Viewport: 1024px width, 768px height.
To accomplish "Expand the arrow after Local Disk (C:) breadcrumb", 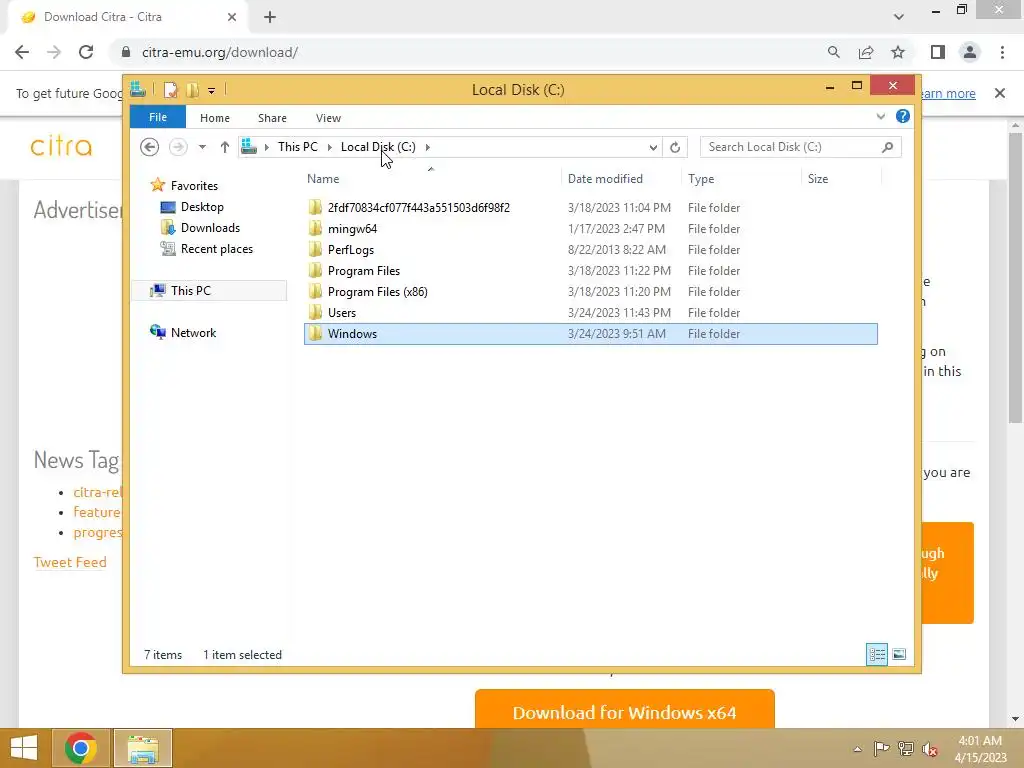I will point(428,147).
